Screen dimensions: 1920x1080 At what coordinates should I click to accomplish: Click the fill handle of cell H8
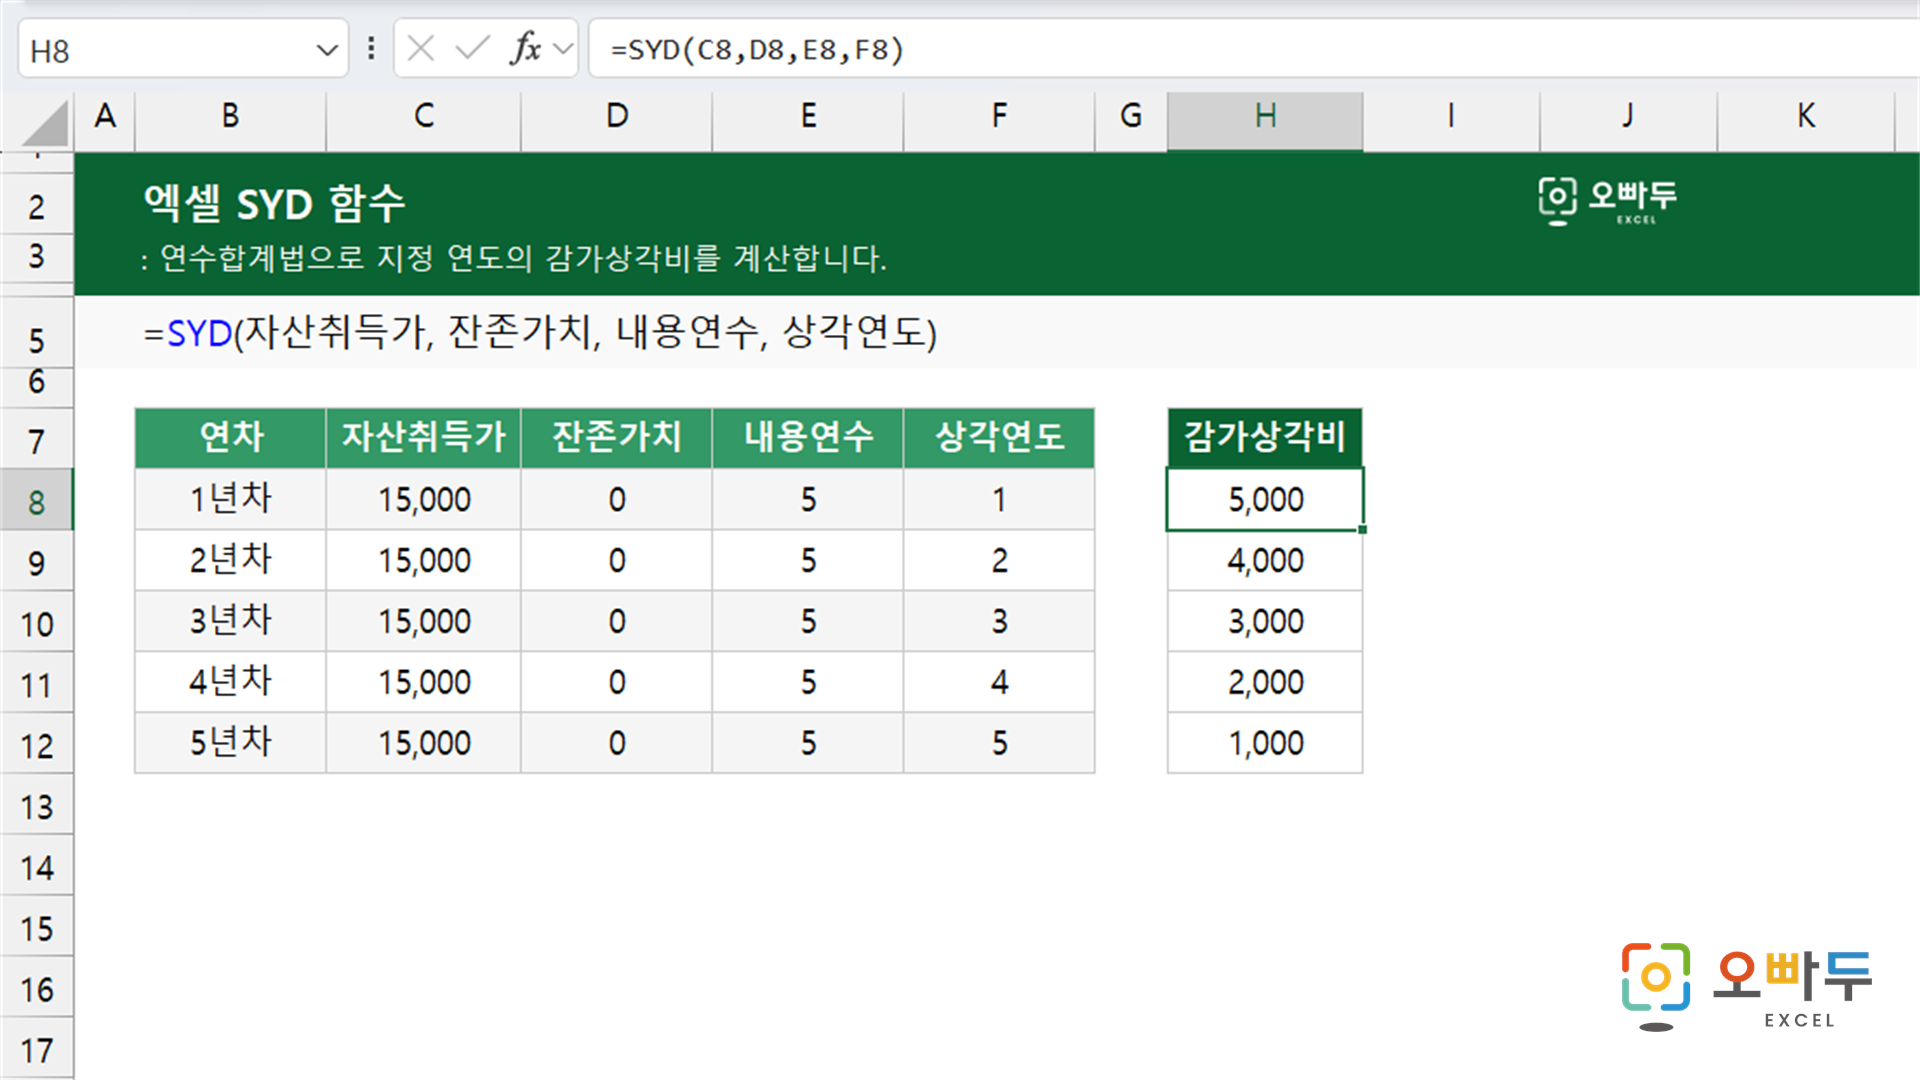[x=1362, y=529]
